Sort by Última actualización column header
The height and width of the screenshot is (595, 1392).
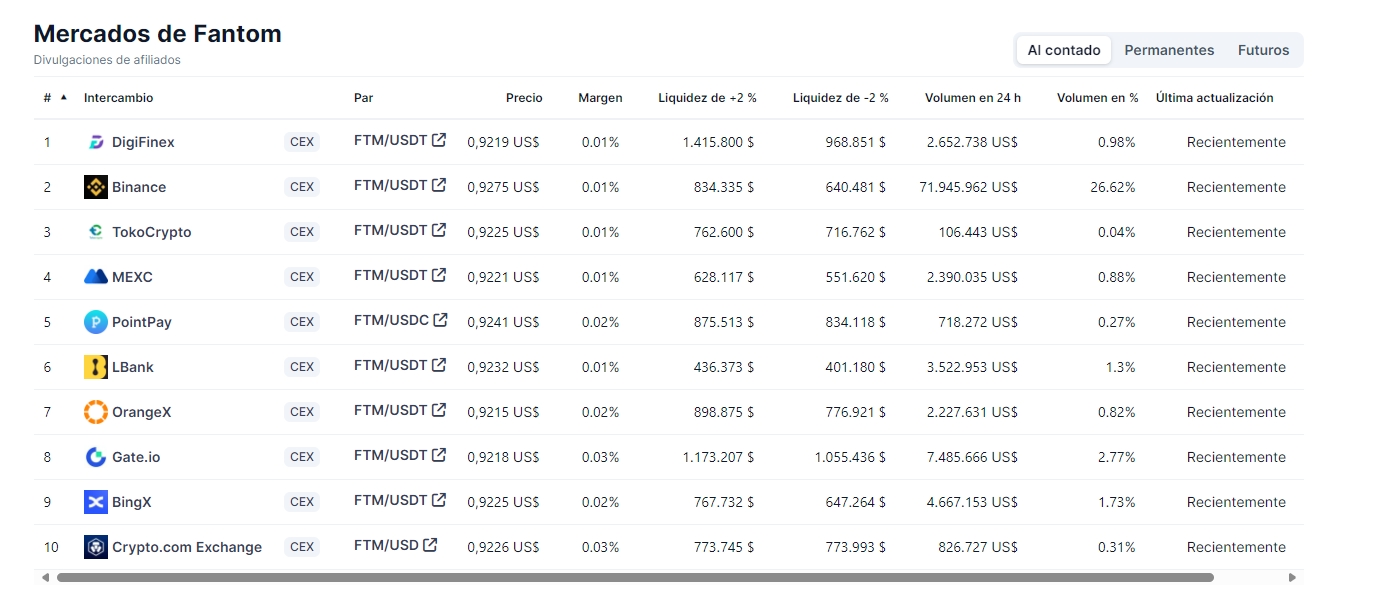click(x=1215, y=98)
